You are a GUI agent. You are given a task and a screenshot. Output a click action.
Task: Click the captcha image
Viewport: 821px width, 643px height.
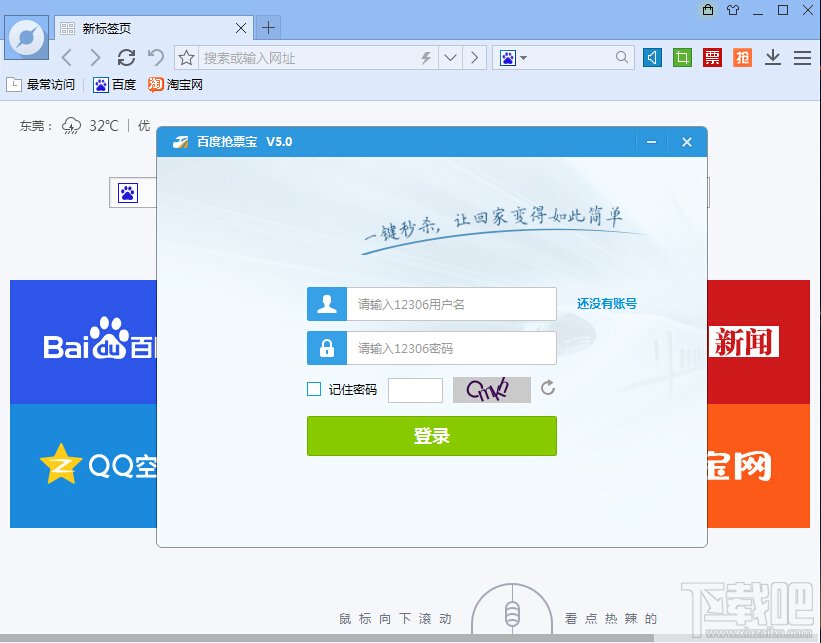[492, 390]
